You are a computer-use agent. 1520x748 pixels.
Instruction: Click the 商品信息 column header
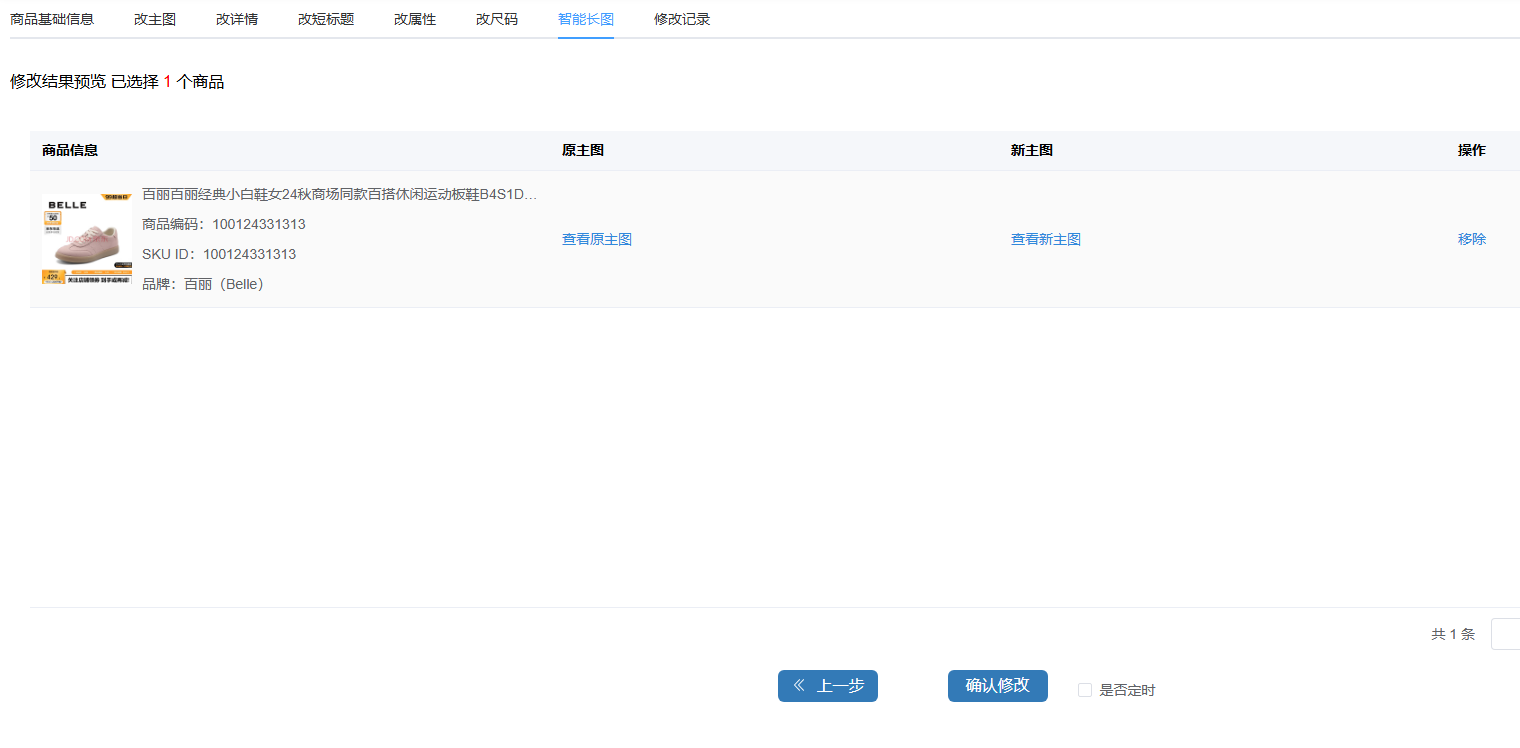click(70, 151)
